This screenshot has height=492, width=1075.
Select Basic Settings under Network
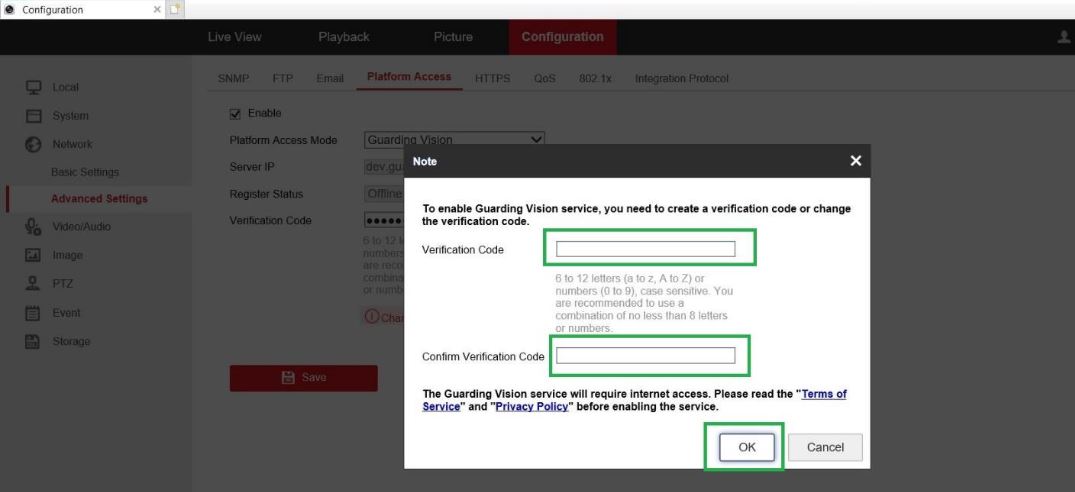[x=85, y=172]
